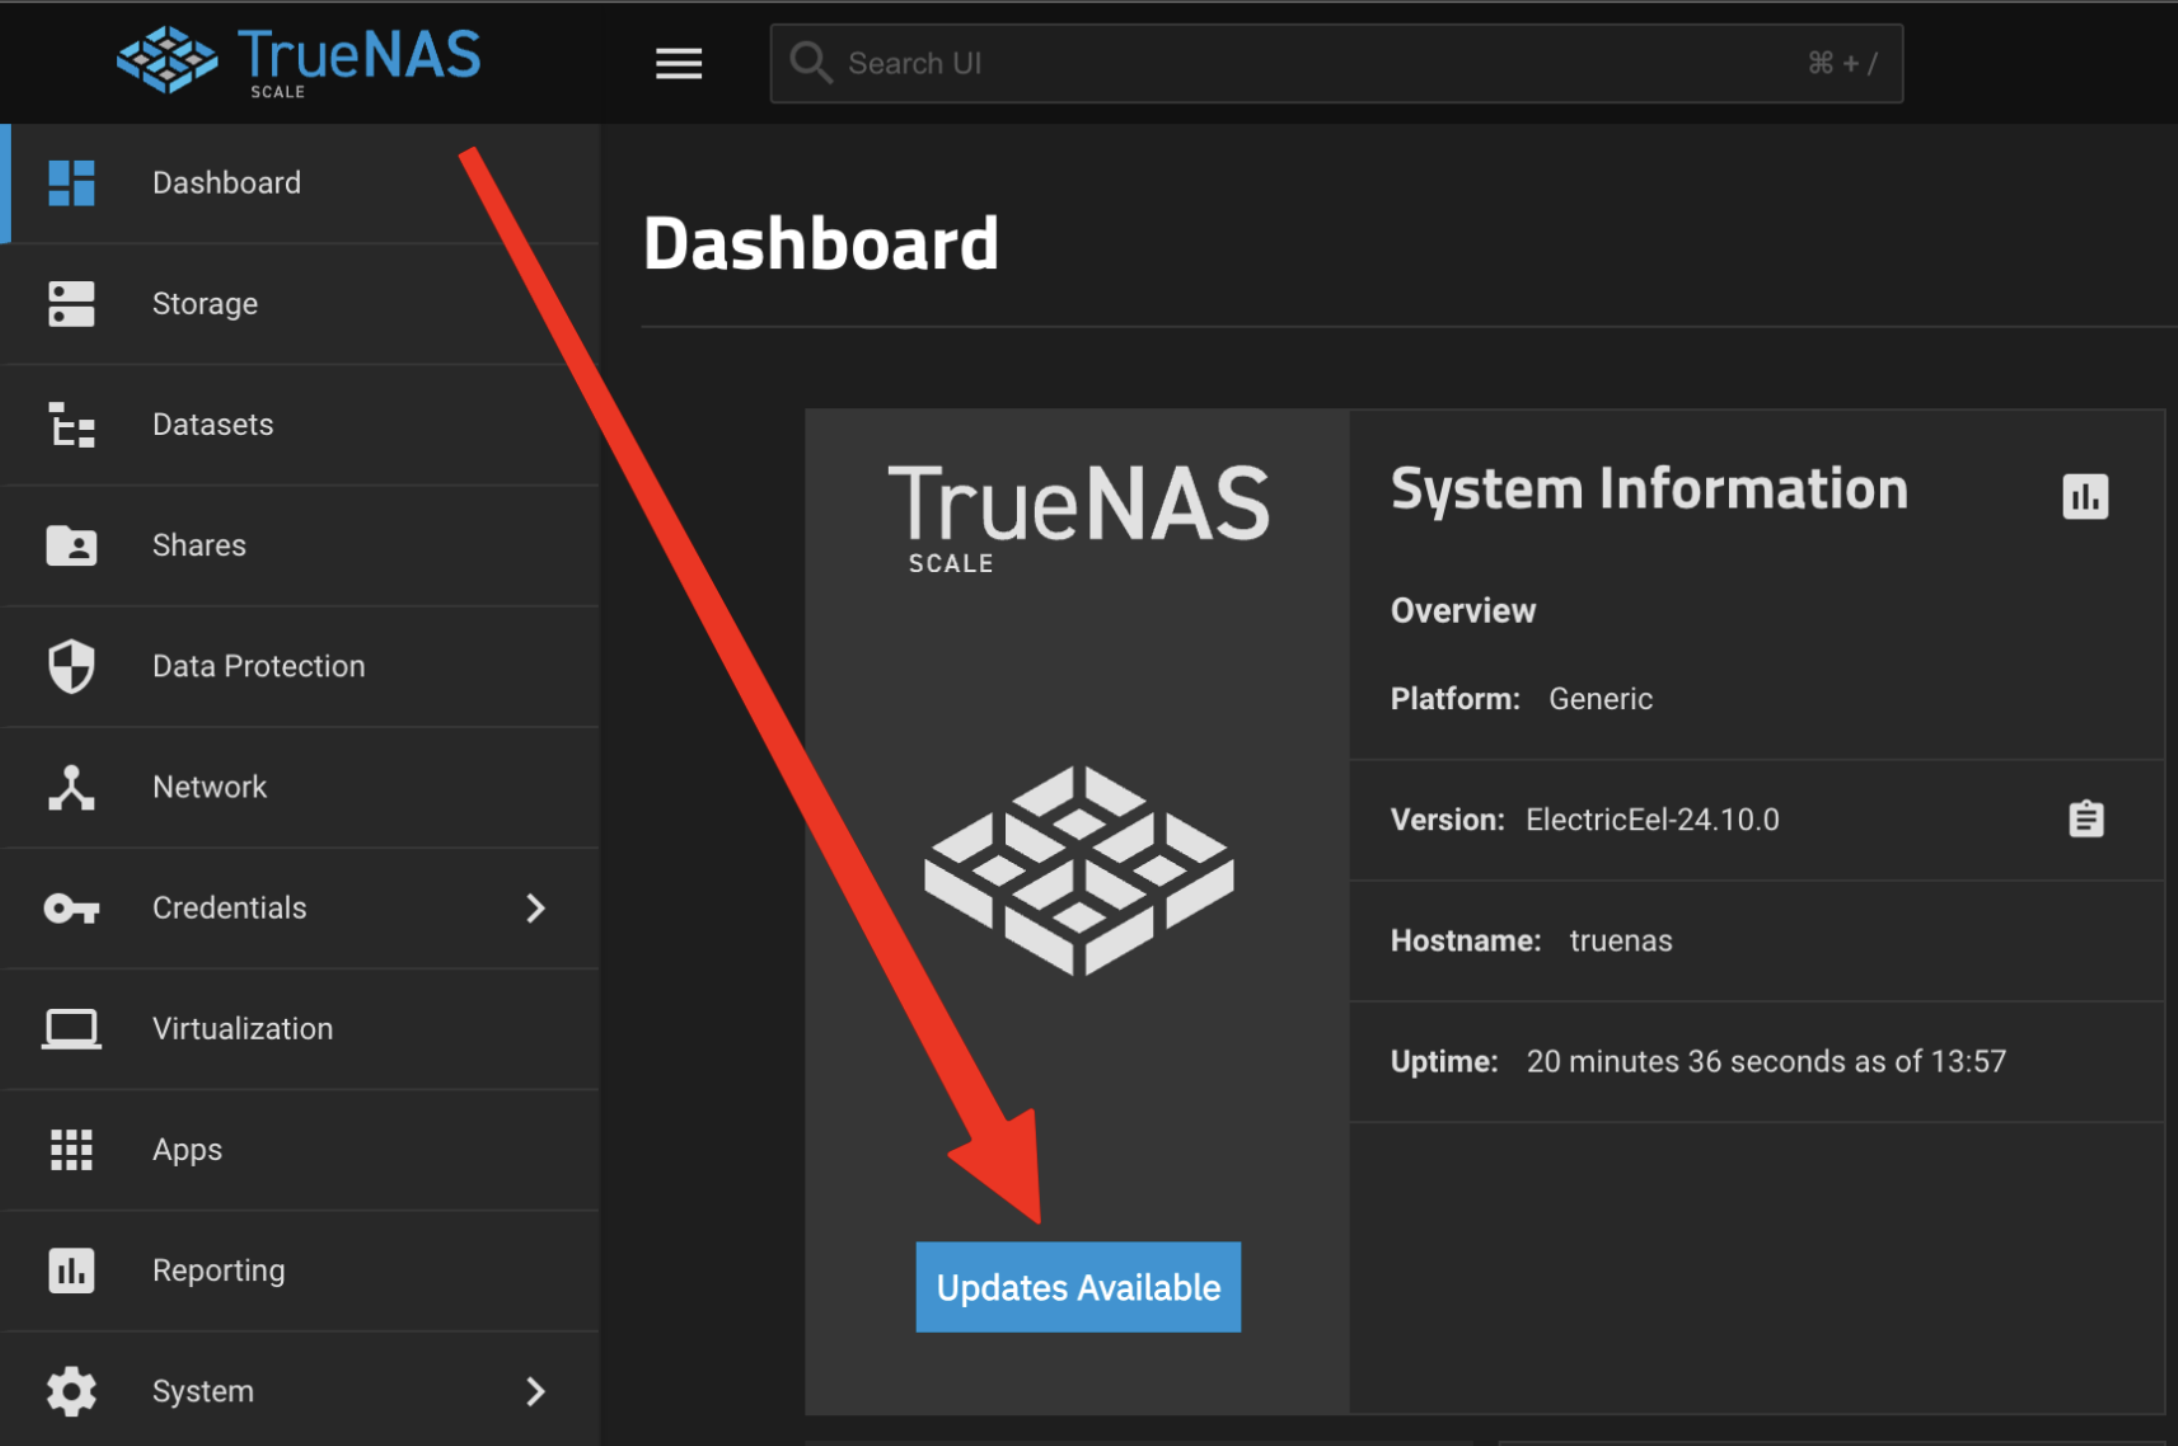This screenshot has width=2178, height=1446.
Task: Click the Updates Available button
Action: click(x=1078, y=1287)
